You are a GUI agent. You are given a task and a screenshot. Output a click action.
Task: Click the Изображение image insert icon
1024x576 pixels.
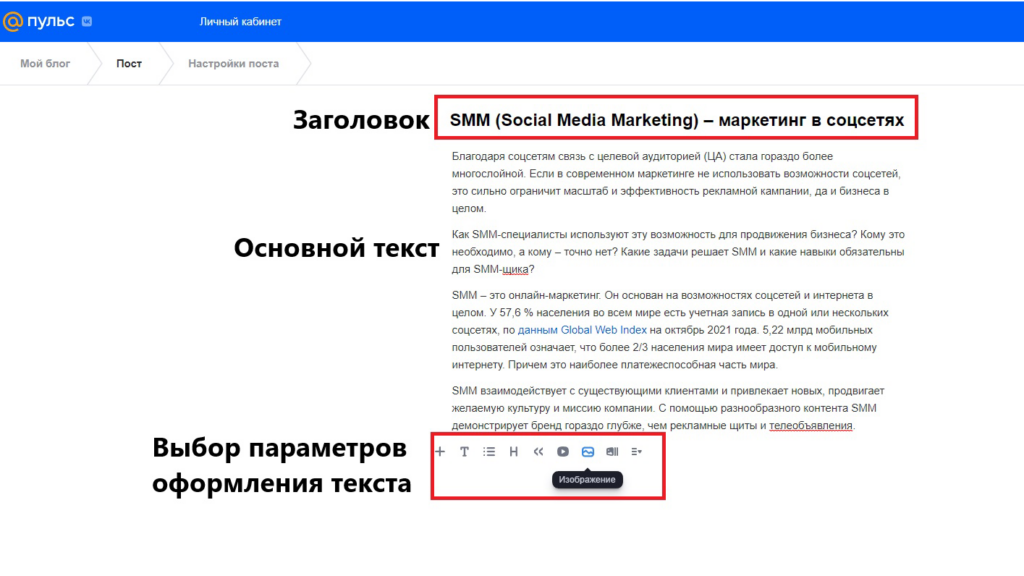pos(588,452)
